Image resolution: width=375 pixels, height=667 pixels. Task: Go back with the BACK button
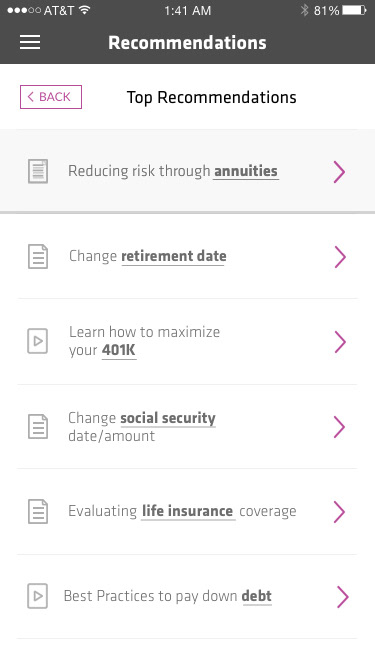(51, 97)
